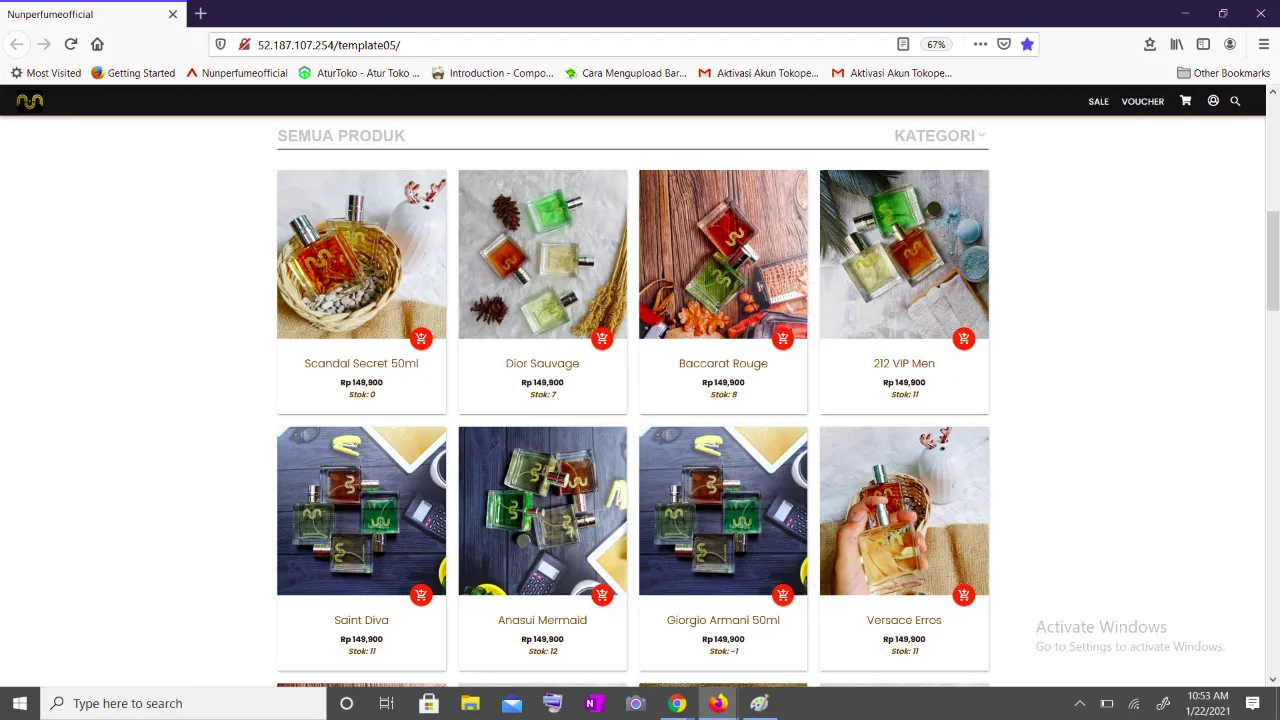The width and height of the screenshot is (1280, 720).
Task: Expand the KATEGORI dropdown
Action: 940,136
